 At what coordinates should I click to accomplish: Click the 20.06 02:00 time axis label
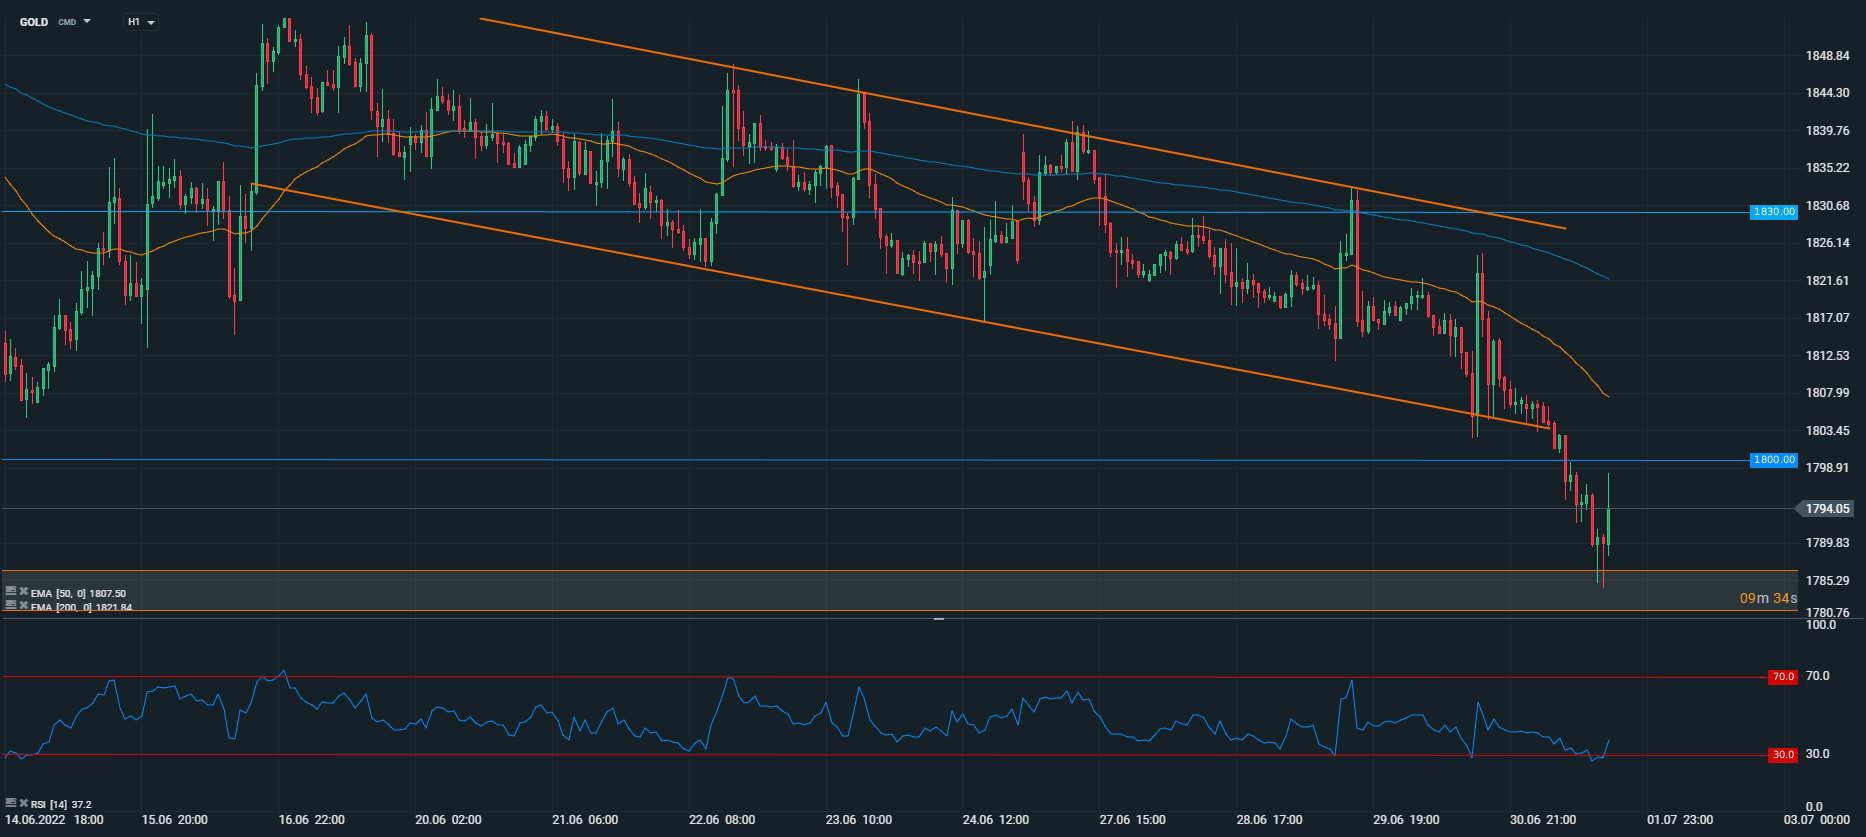click(449, 820)
